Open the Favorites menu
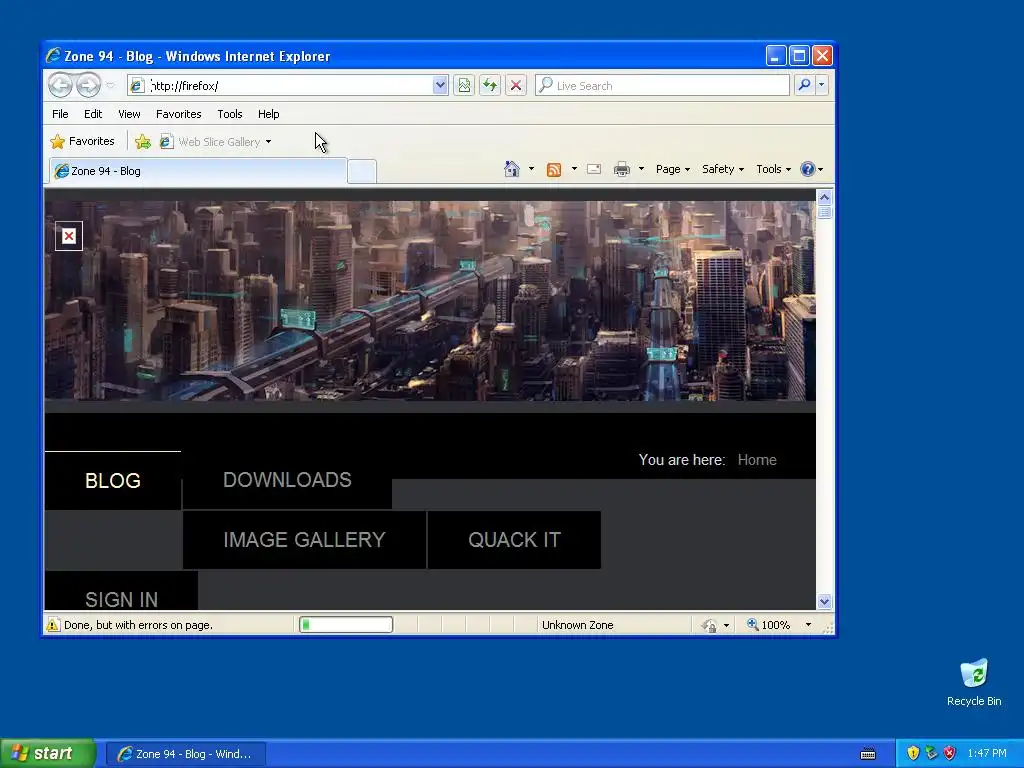 [x=178, y=114]
